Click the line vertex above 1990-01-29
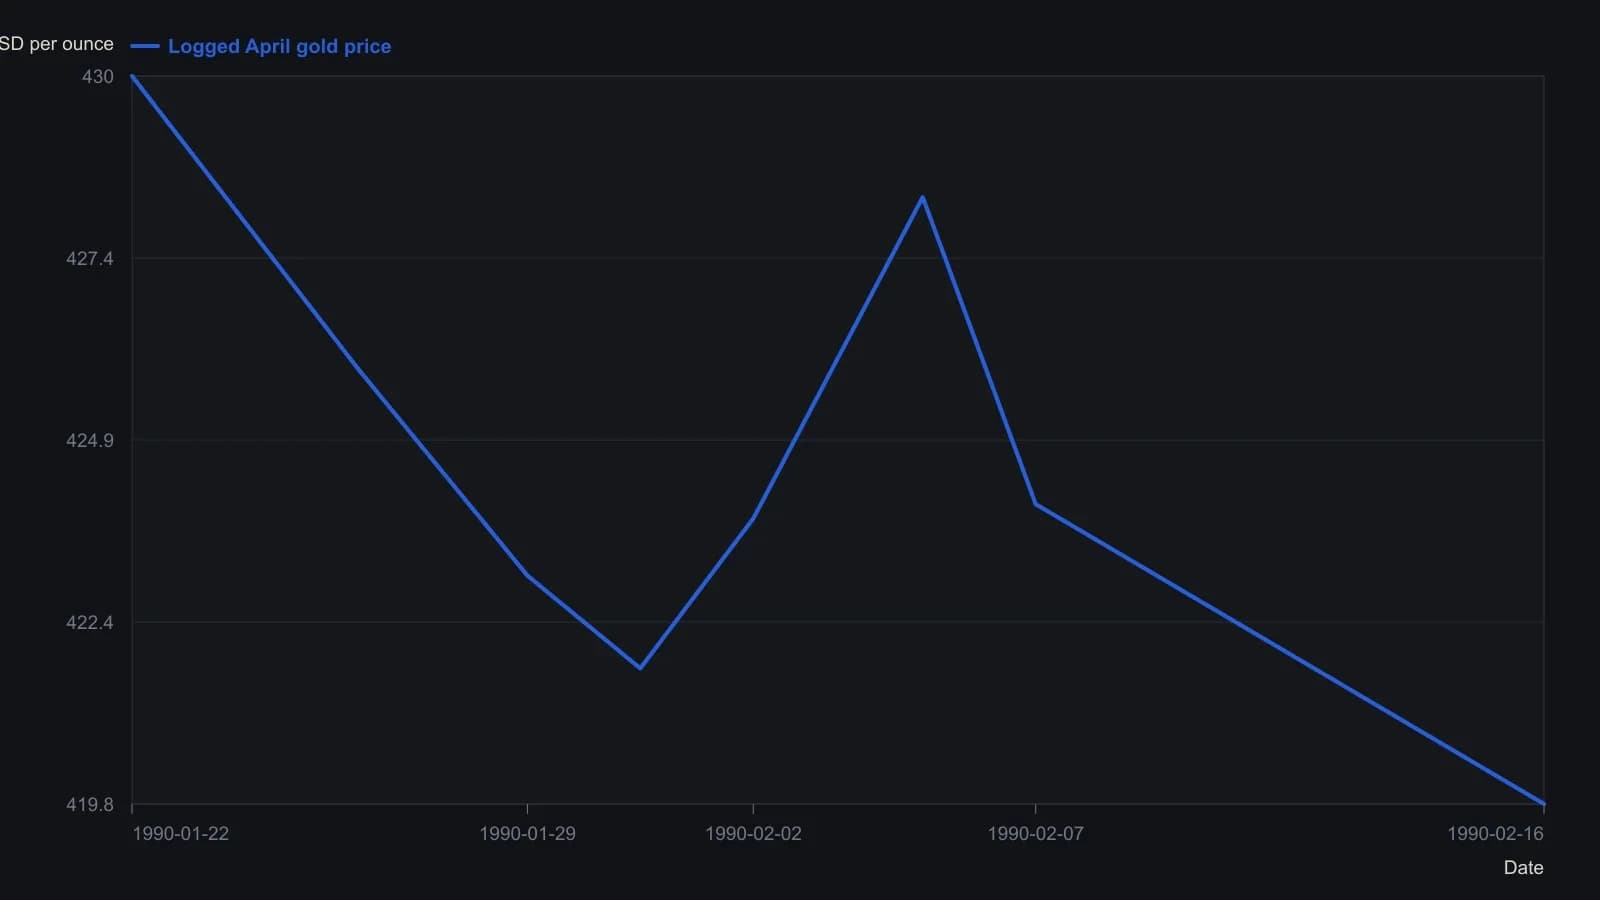1600x900 pixels. tap(527, 575)
